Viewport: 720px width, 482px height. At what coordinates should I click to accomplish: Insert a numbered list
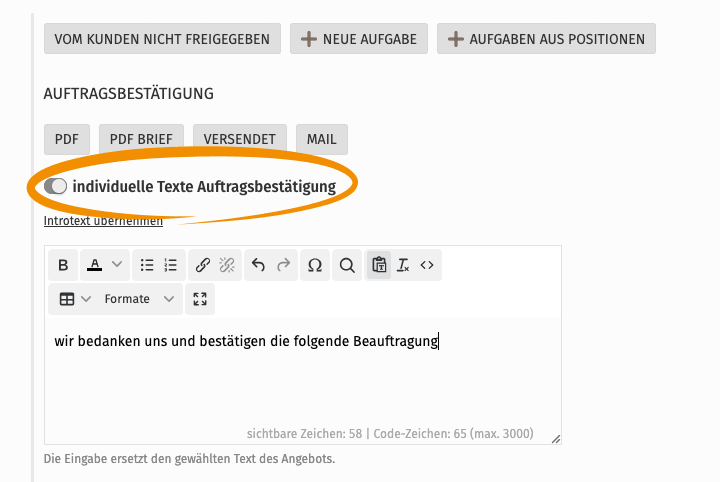tap(170, 265)
